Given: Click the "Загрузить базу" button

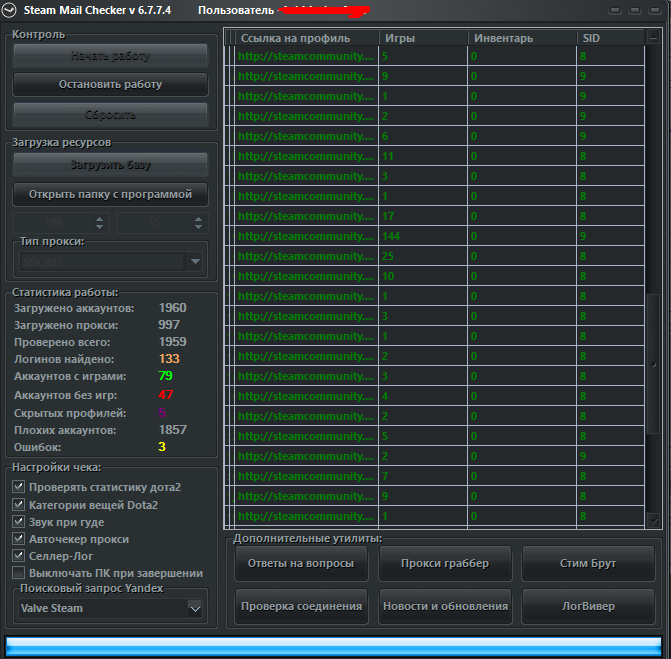Looking at the screenshot, I should click(x=110, y=164).
